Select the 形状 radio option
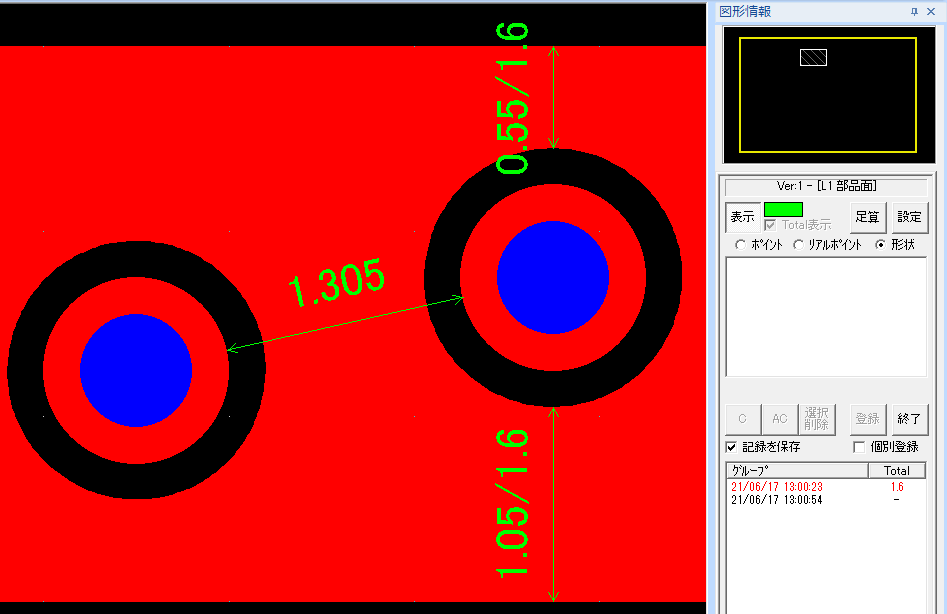Image resolution: width=947 pixels, height=614 pixels. click(x=881, y=245)
